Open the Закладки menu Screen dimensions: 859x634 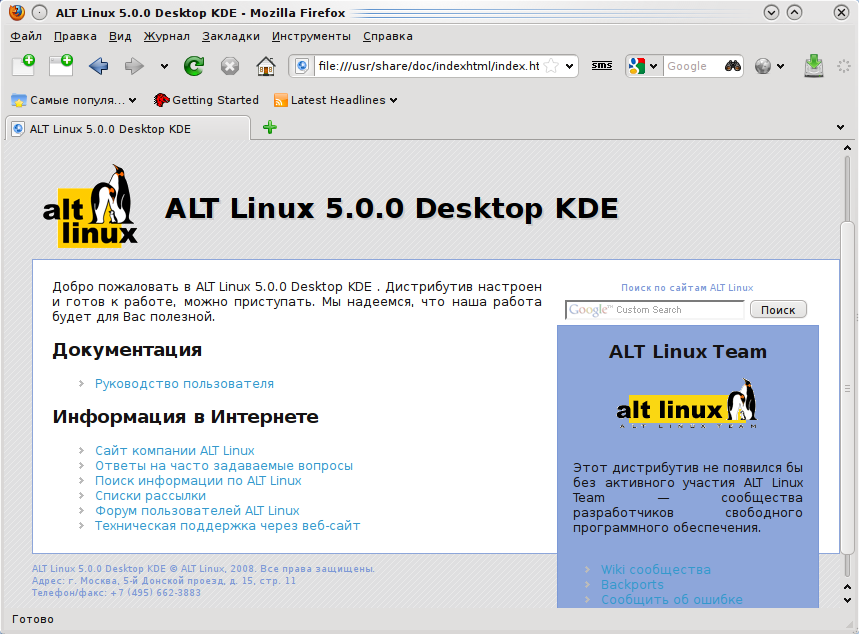[230, 36]
